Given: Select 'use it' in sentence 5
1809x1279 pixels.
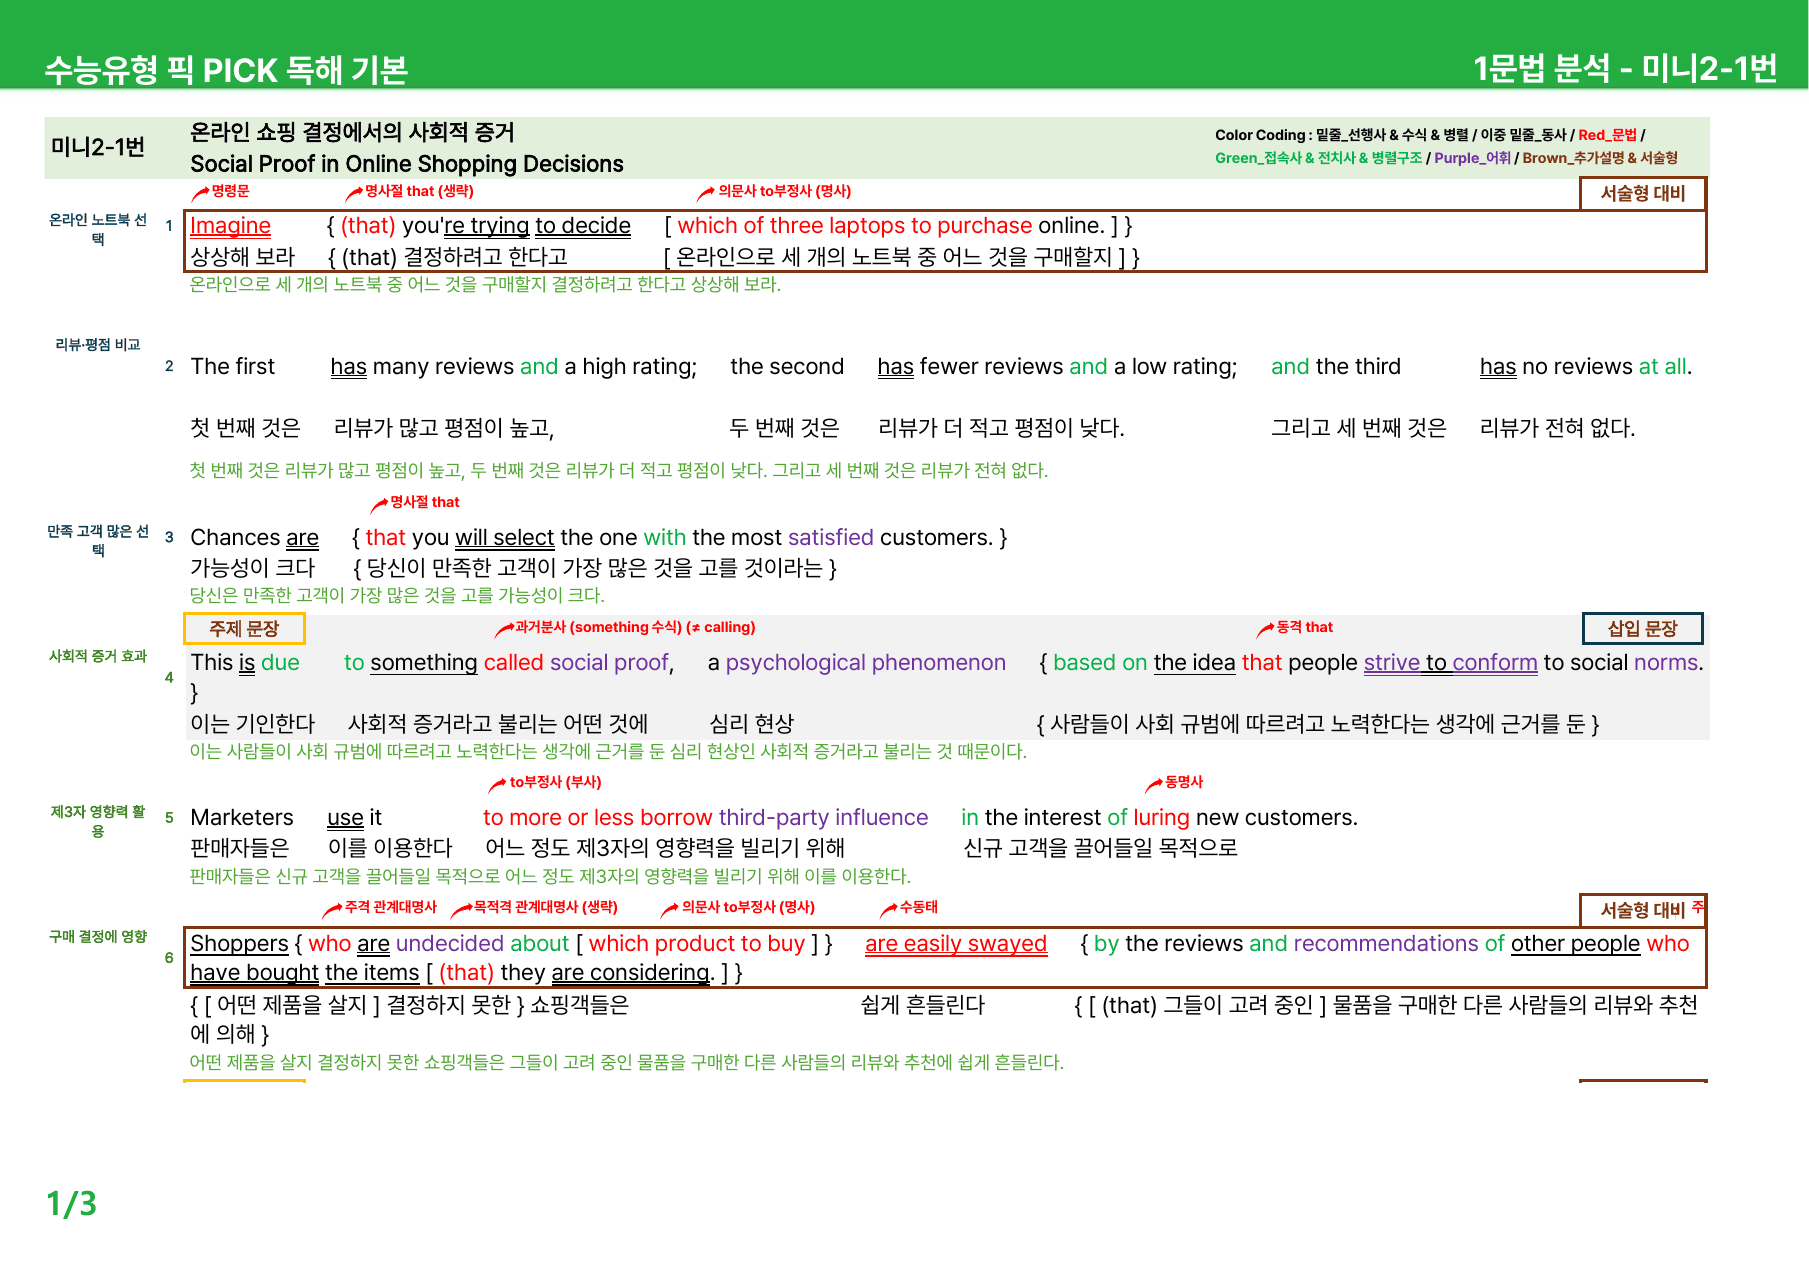Looking at the screenshot, I should pyautogui.click(x=354, y=818).
